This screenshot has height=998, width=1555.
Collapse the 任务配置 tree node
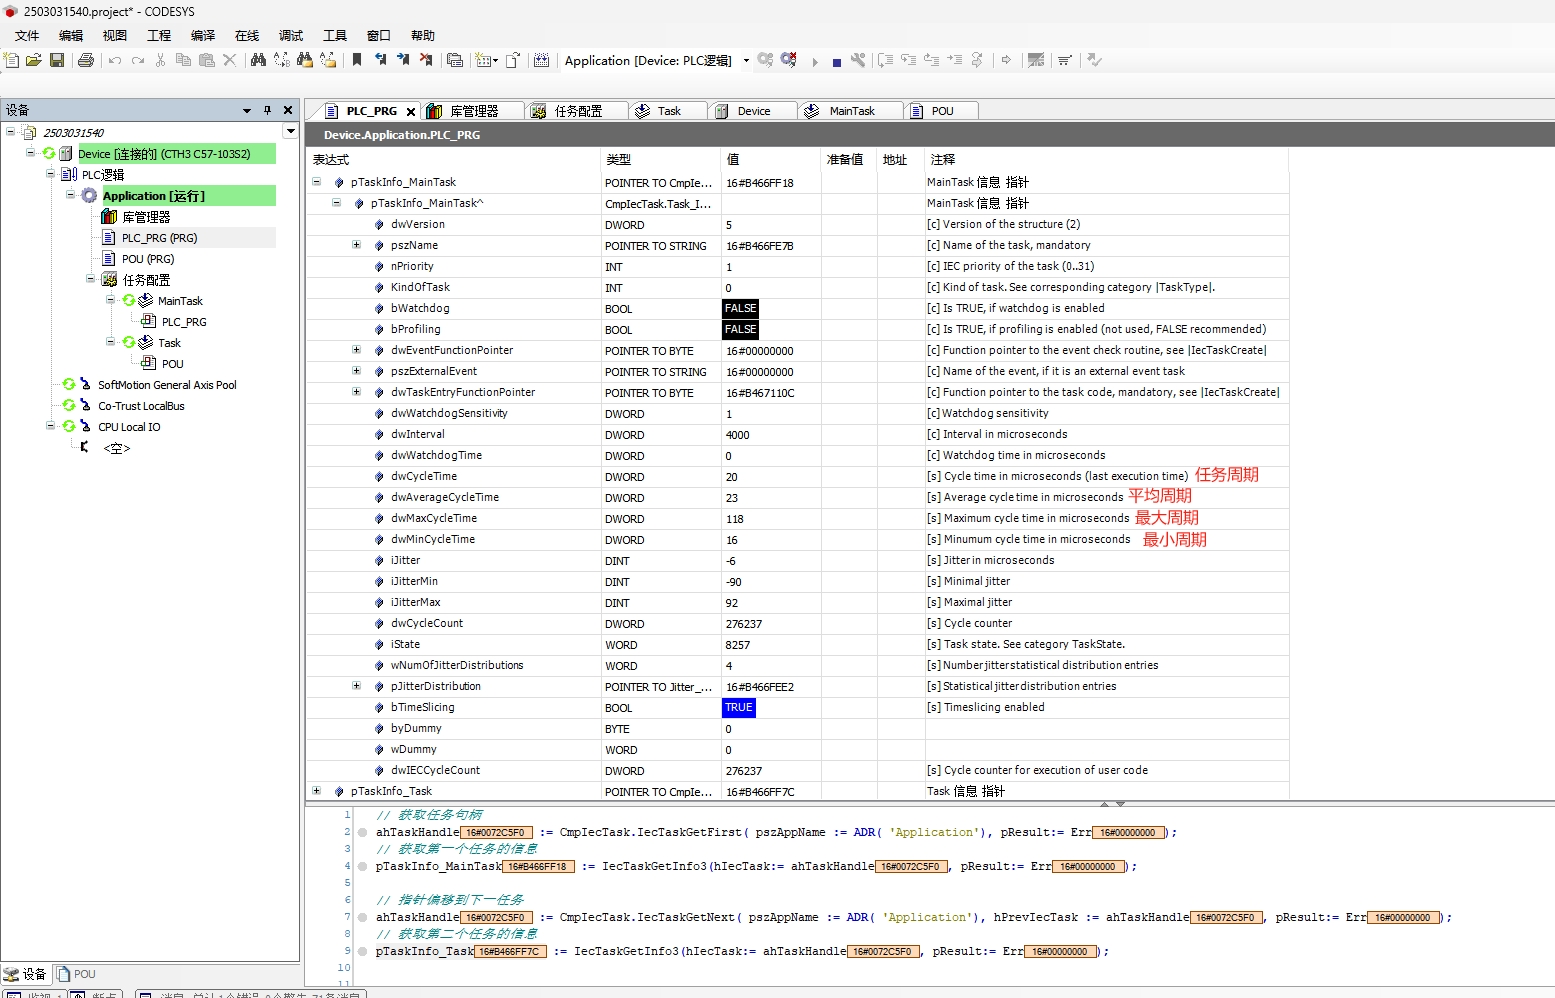90,279
